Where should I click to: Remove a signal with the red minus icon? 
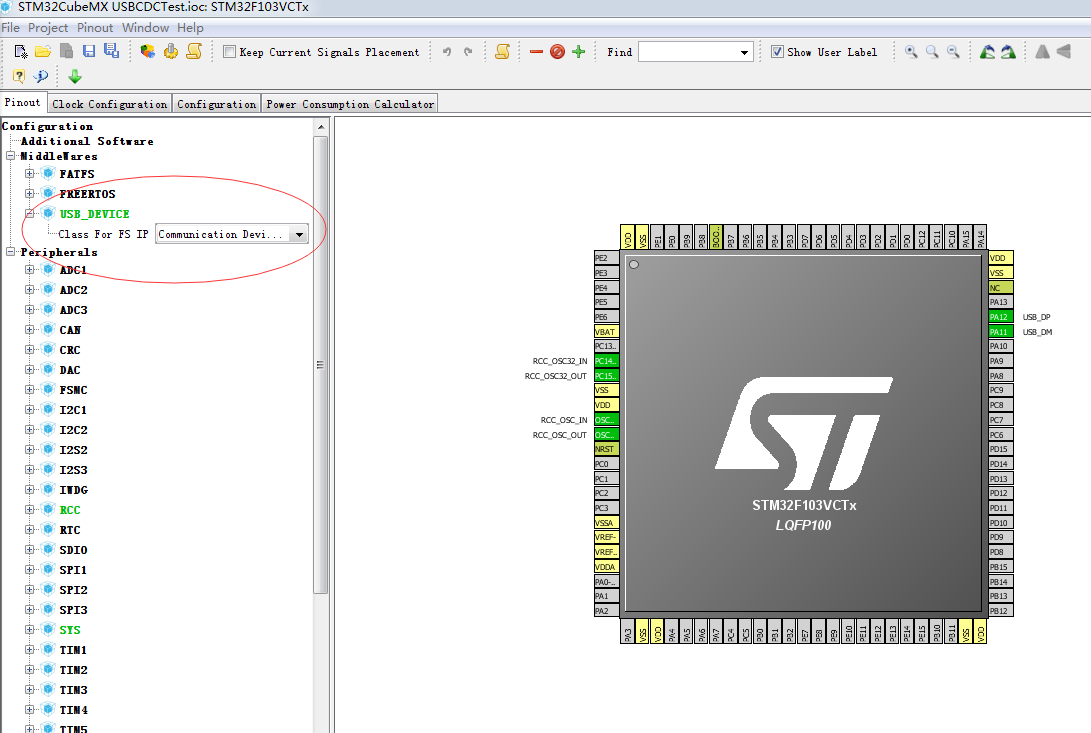535,51
